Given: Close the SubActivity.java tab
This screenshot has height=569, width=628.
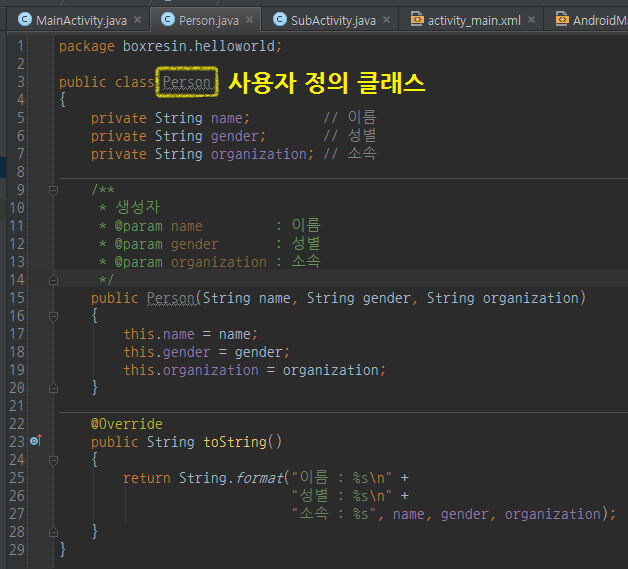Looking at the screenshot, I should [386, 20].
